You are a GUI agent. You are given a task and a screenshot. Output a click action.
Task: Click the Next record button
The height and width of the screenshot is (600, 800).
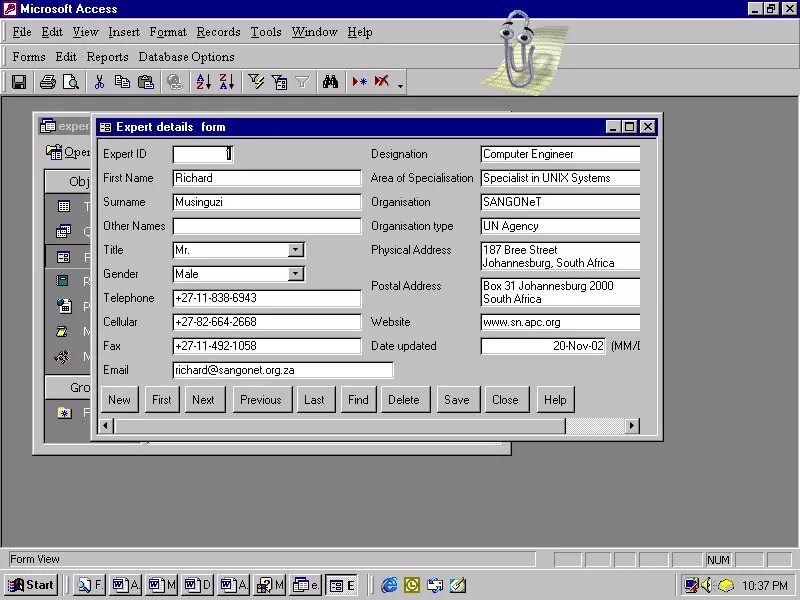[203, 399]
